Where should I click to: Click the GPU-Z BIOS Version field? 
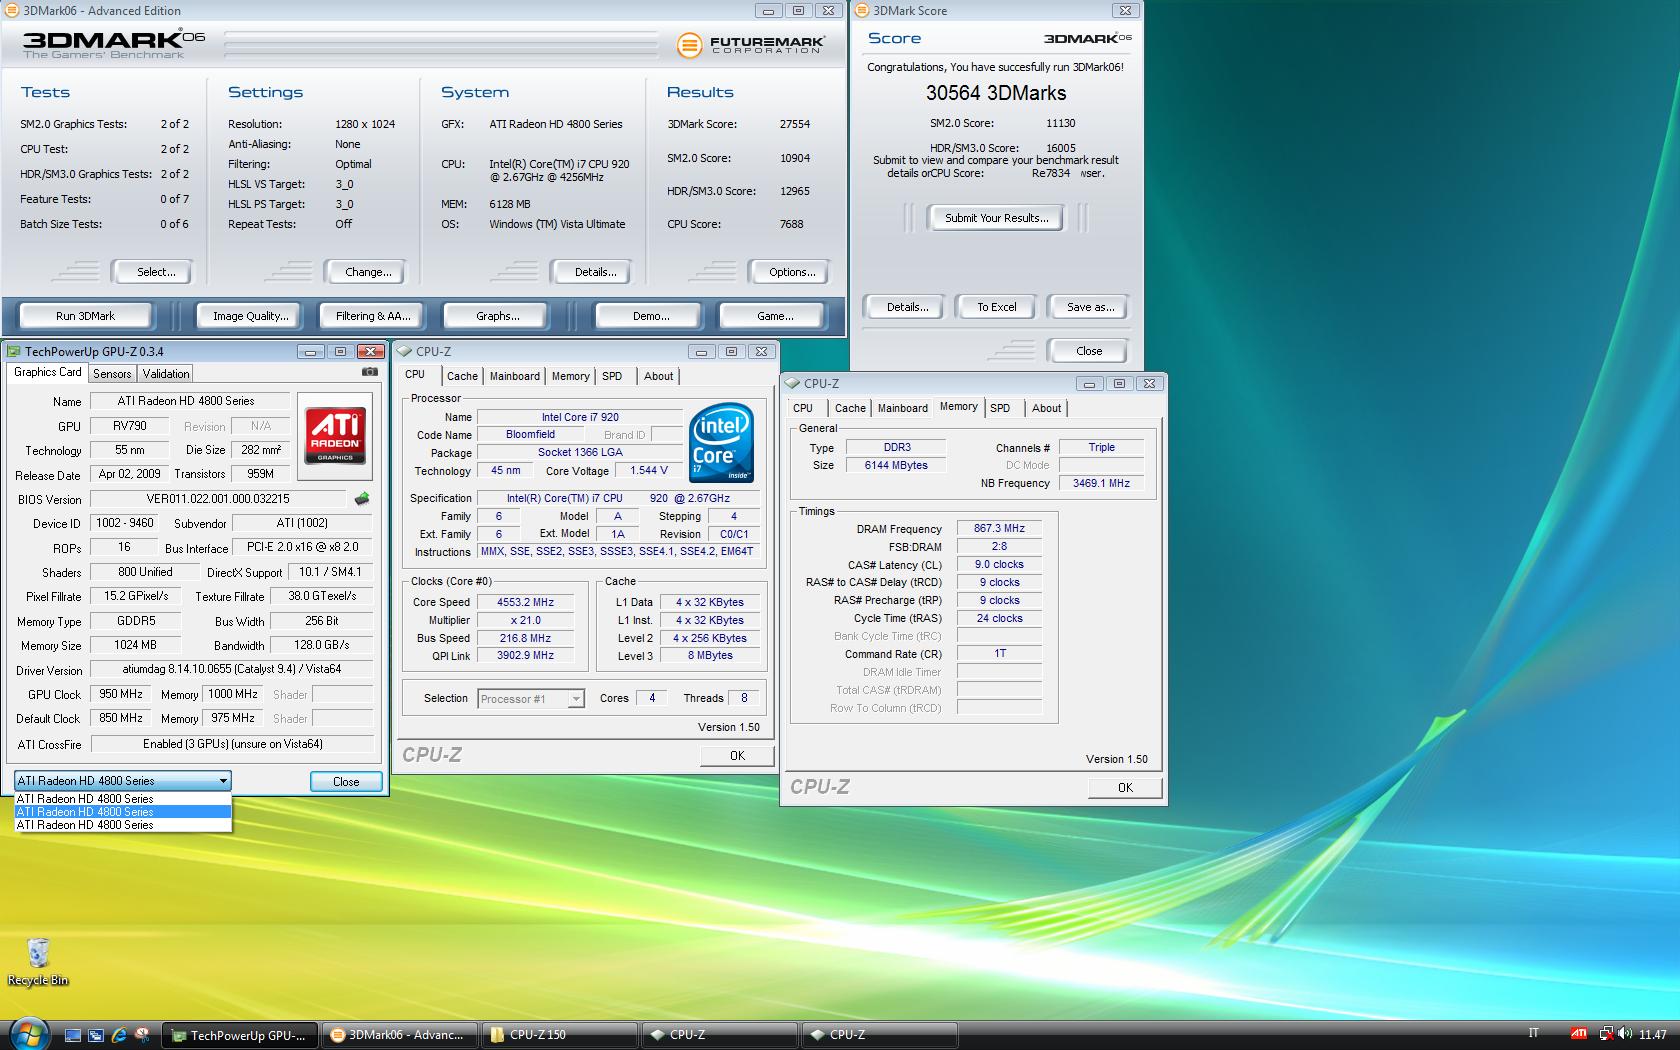218,499
